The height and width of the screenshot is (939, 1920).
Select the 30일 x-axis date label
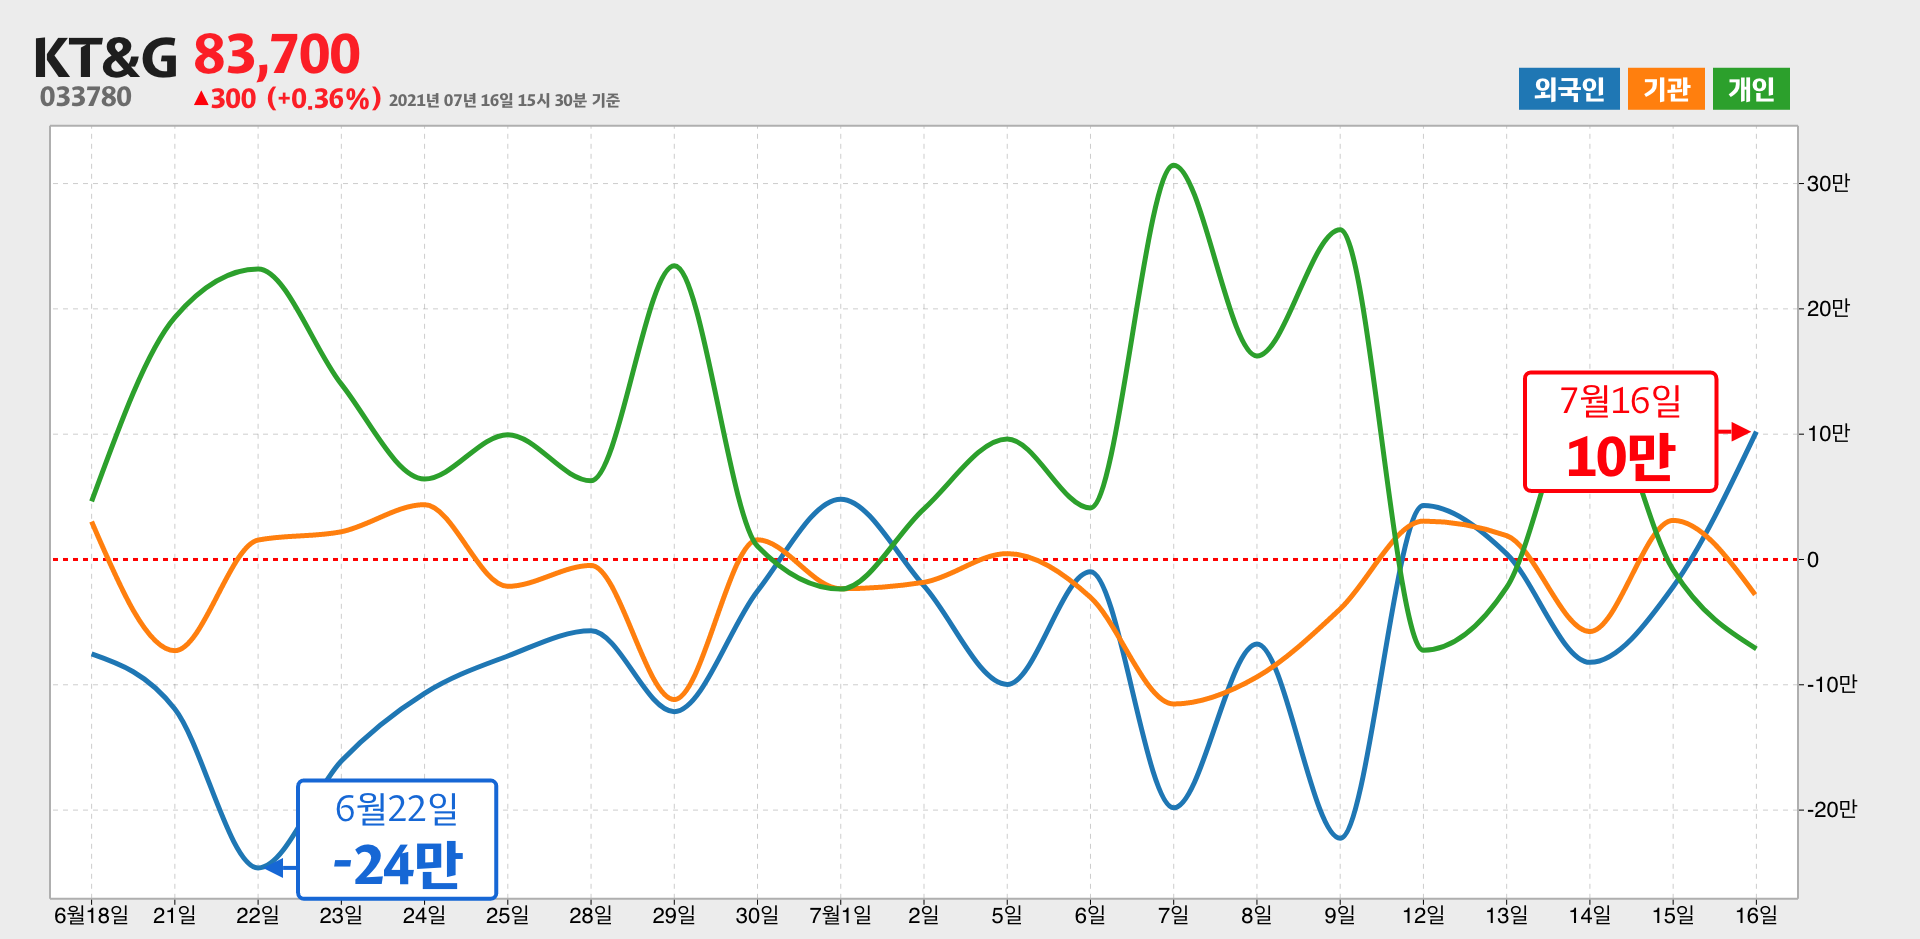click(757, 915)
